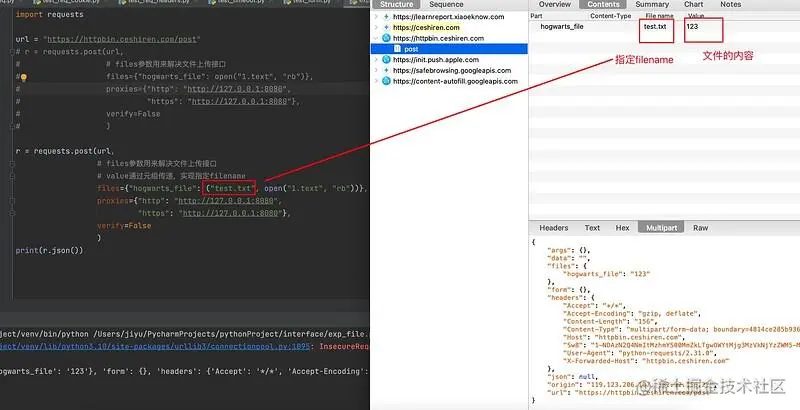Switch to the Sequence view tab
The image size is (800, 410).
(446, 4)
